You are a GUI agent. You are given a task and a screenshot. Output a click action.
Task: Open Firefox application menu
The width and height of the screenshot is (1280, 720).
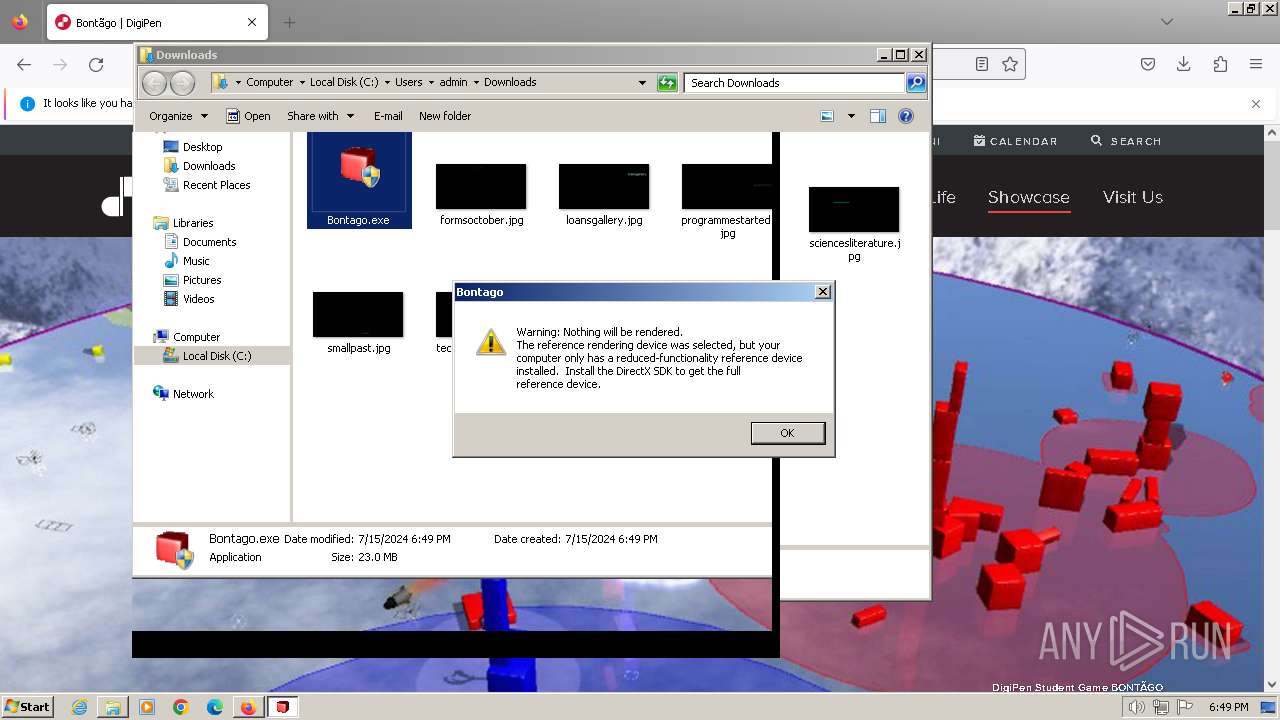click(x=1256, y=64)
